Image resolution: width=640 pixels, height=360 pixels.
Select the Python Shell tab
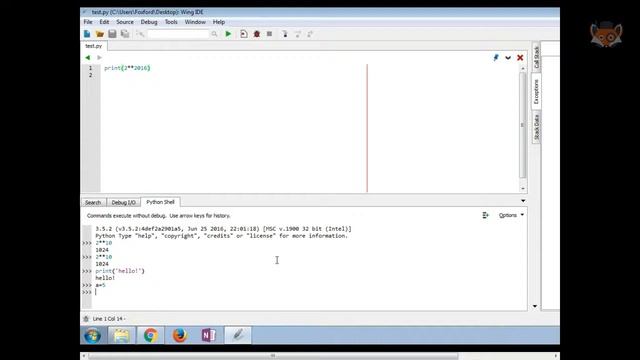coord(160,202)
